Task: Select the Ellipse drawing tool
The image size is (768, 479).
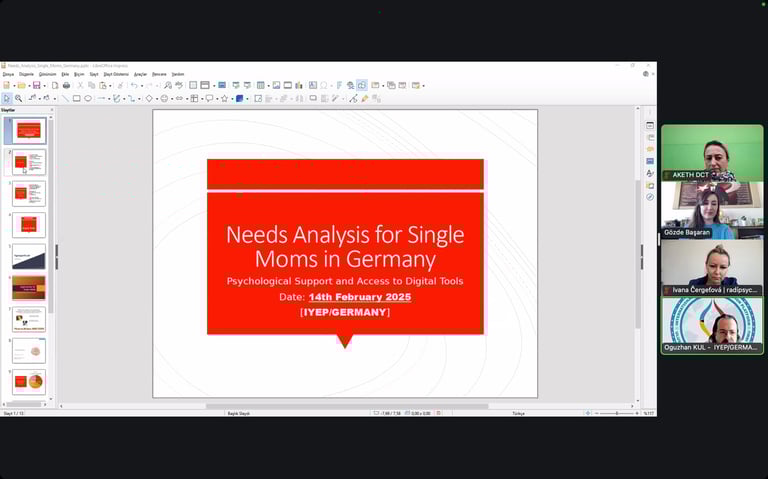Action: [88, 98]
